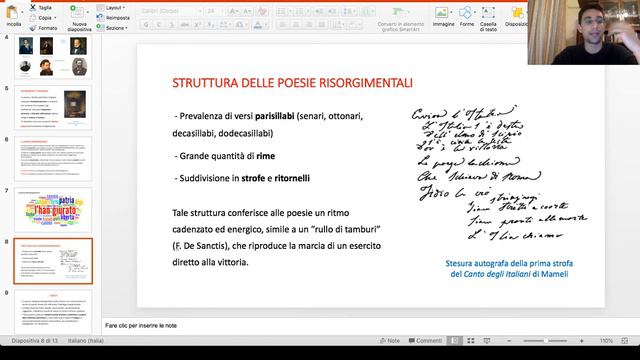The image size is (640, 360).
Task: Decrease font size with the smaller A
Action: [x=247, y=11]
